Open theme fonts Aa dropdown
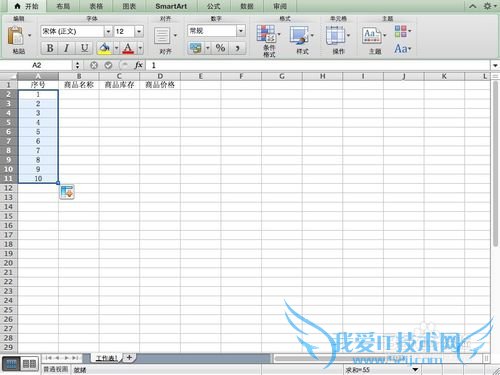The image size is (500, 375). [x=403, y=49]
